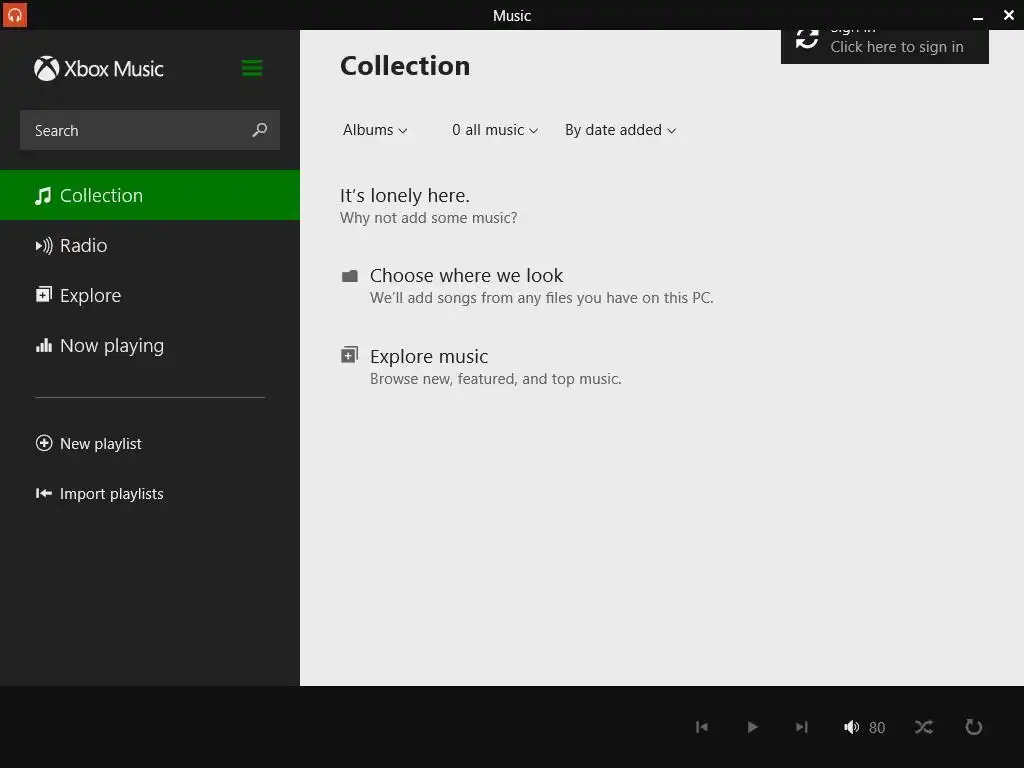The width and height of the screenshot is (1024, 768).
Task: Click the green hamburger menu icon
Action: point(252,68)
